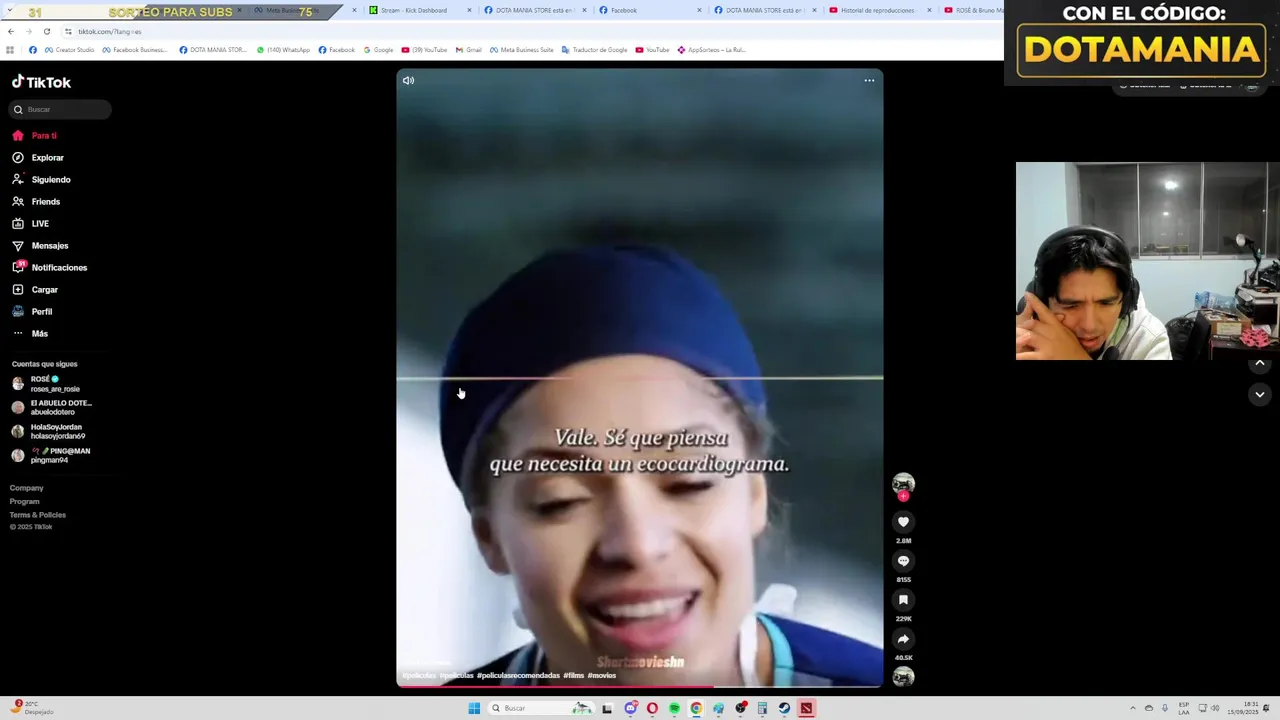The image size is (1280, 720).
Task: Open the Traductor de Google bookmark
Action: [x=595, y=50]
